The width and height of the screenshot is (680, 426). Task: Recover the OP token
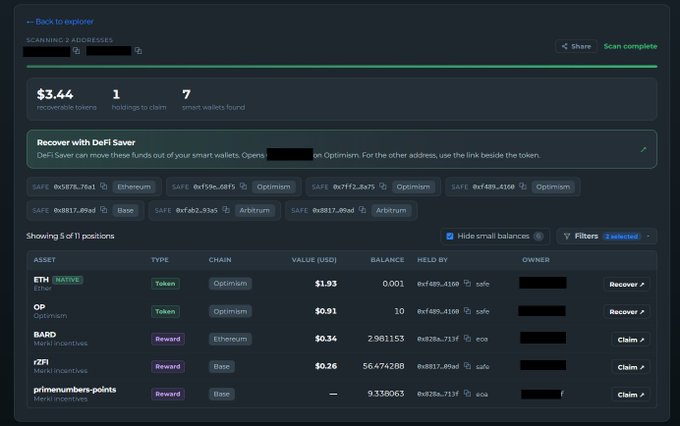tap(627, 311)
